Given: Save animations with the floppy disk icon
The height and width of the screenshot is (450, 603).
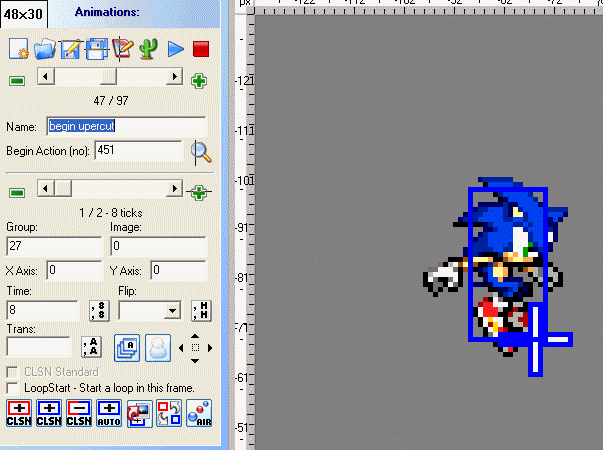Looking at the screenshot, I should [x=97, y=49].
